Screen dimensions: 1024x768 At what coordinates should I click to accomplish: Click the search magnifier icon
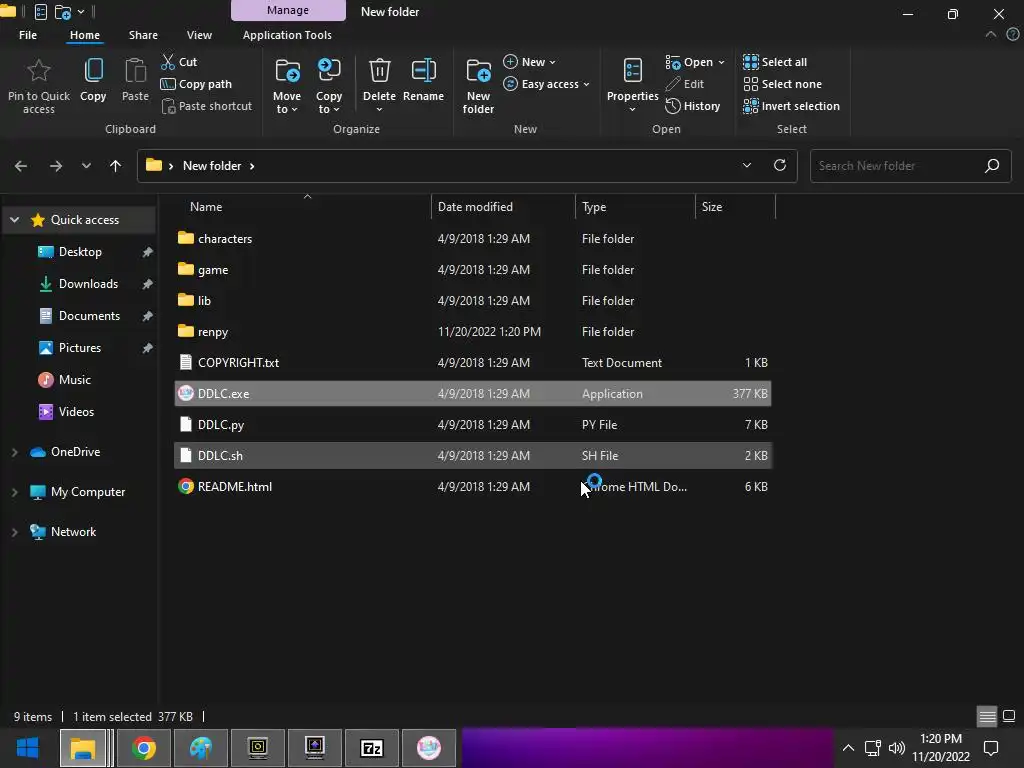click(992, 166)
